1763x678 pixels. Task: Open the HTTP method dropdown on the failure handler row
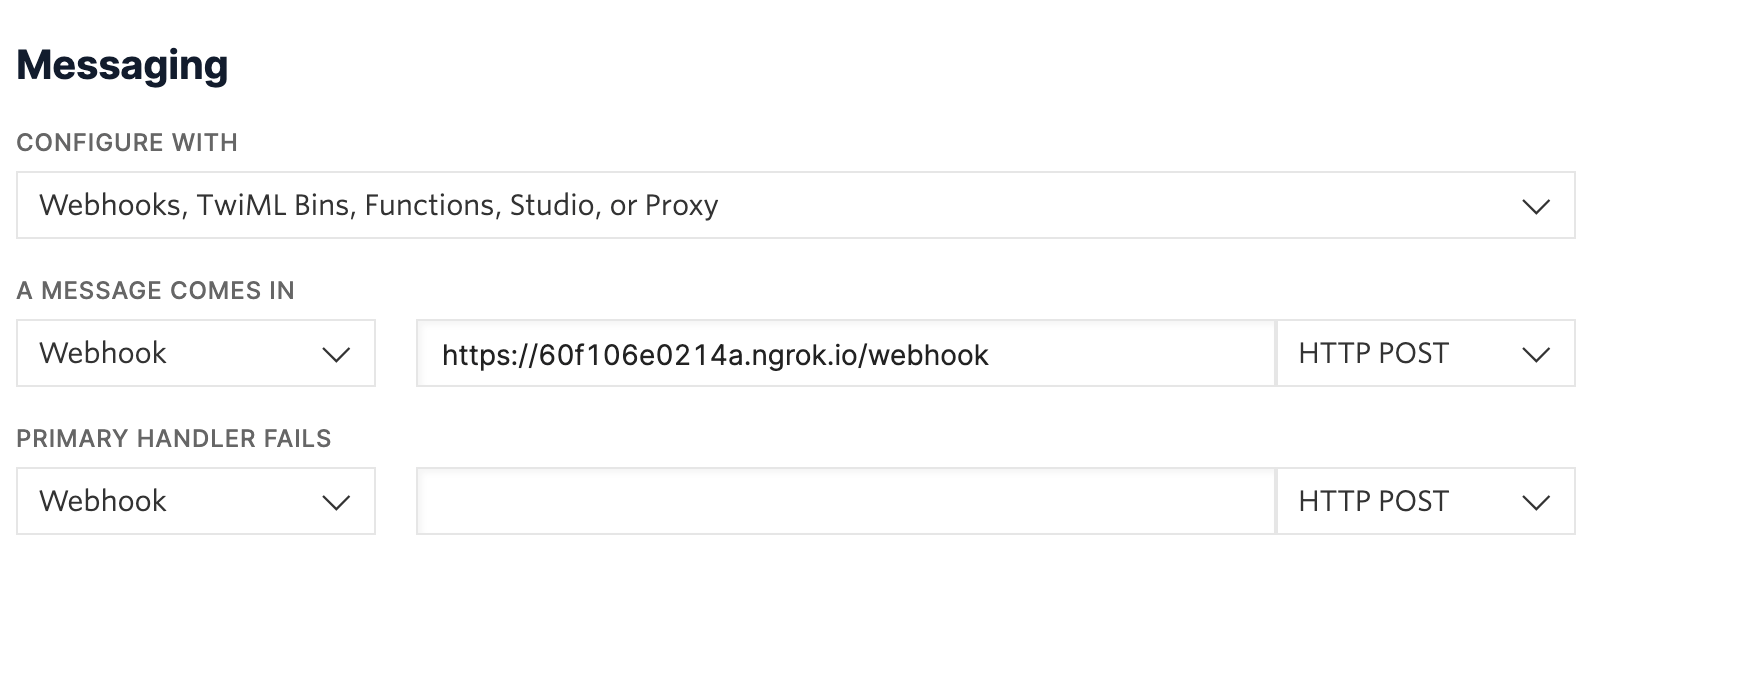[x=1425, y=501]
